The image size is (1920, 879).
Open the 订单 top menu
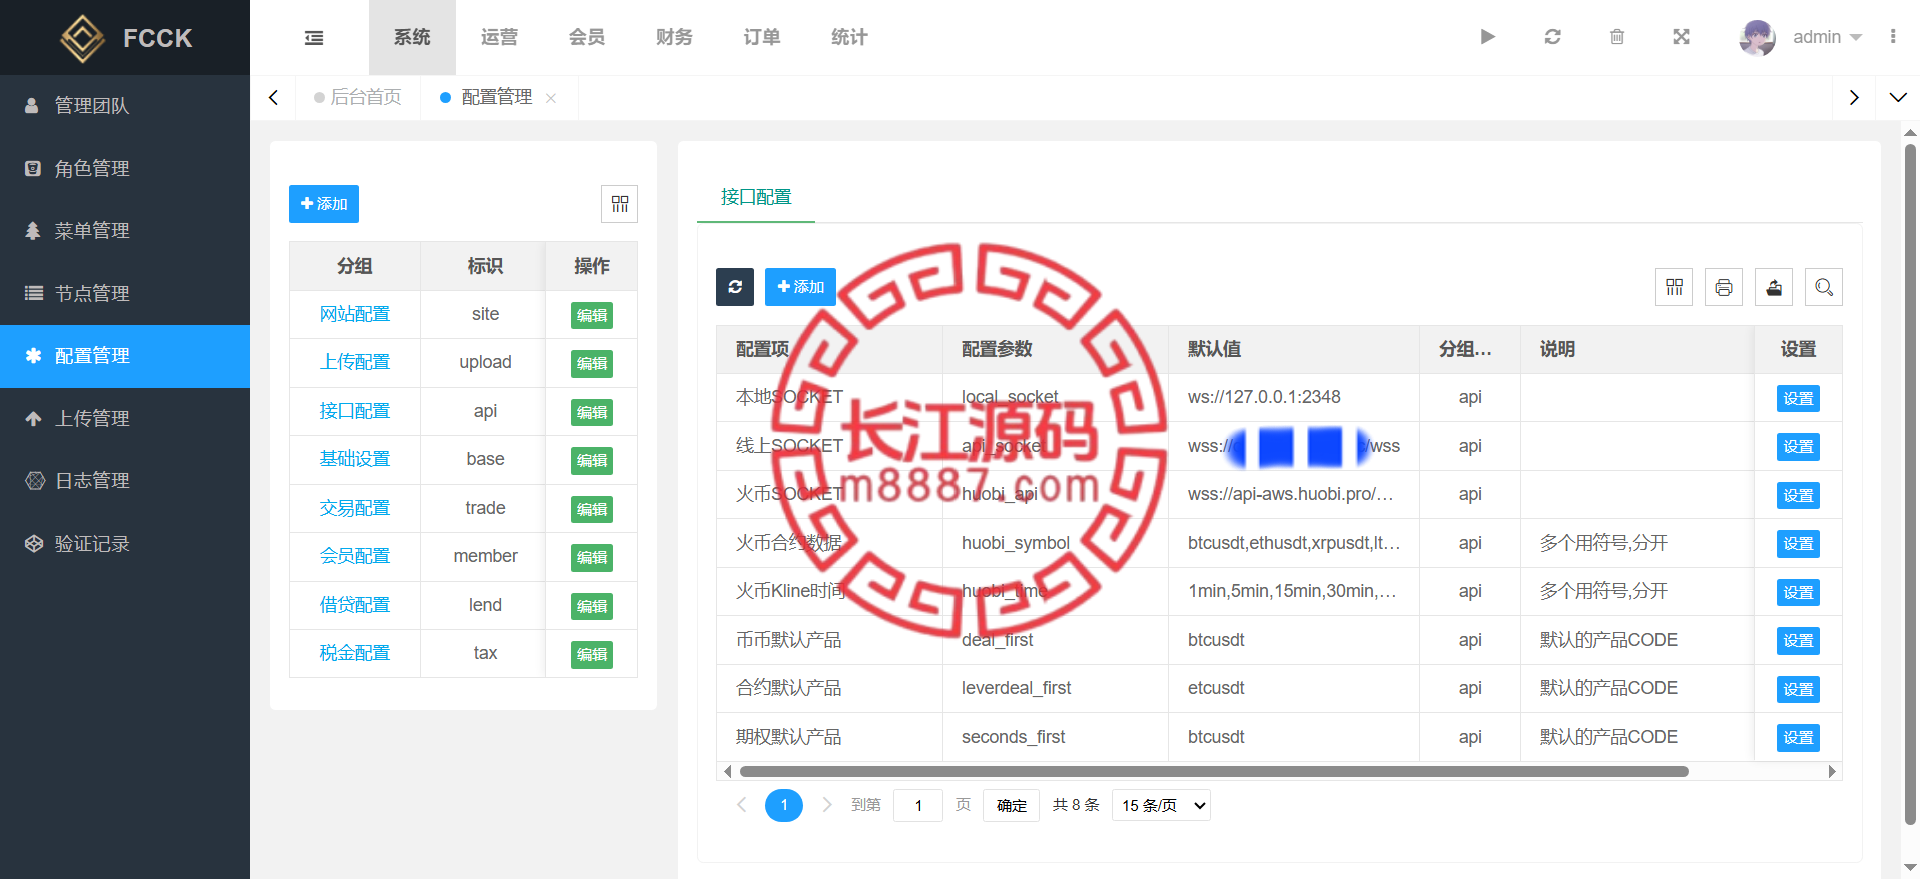pyautogui.click(x=762, y=37)
